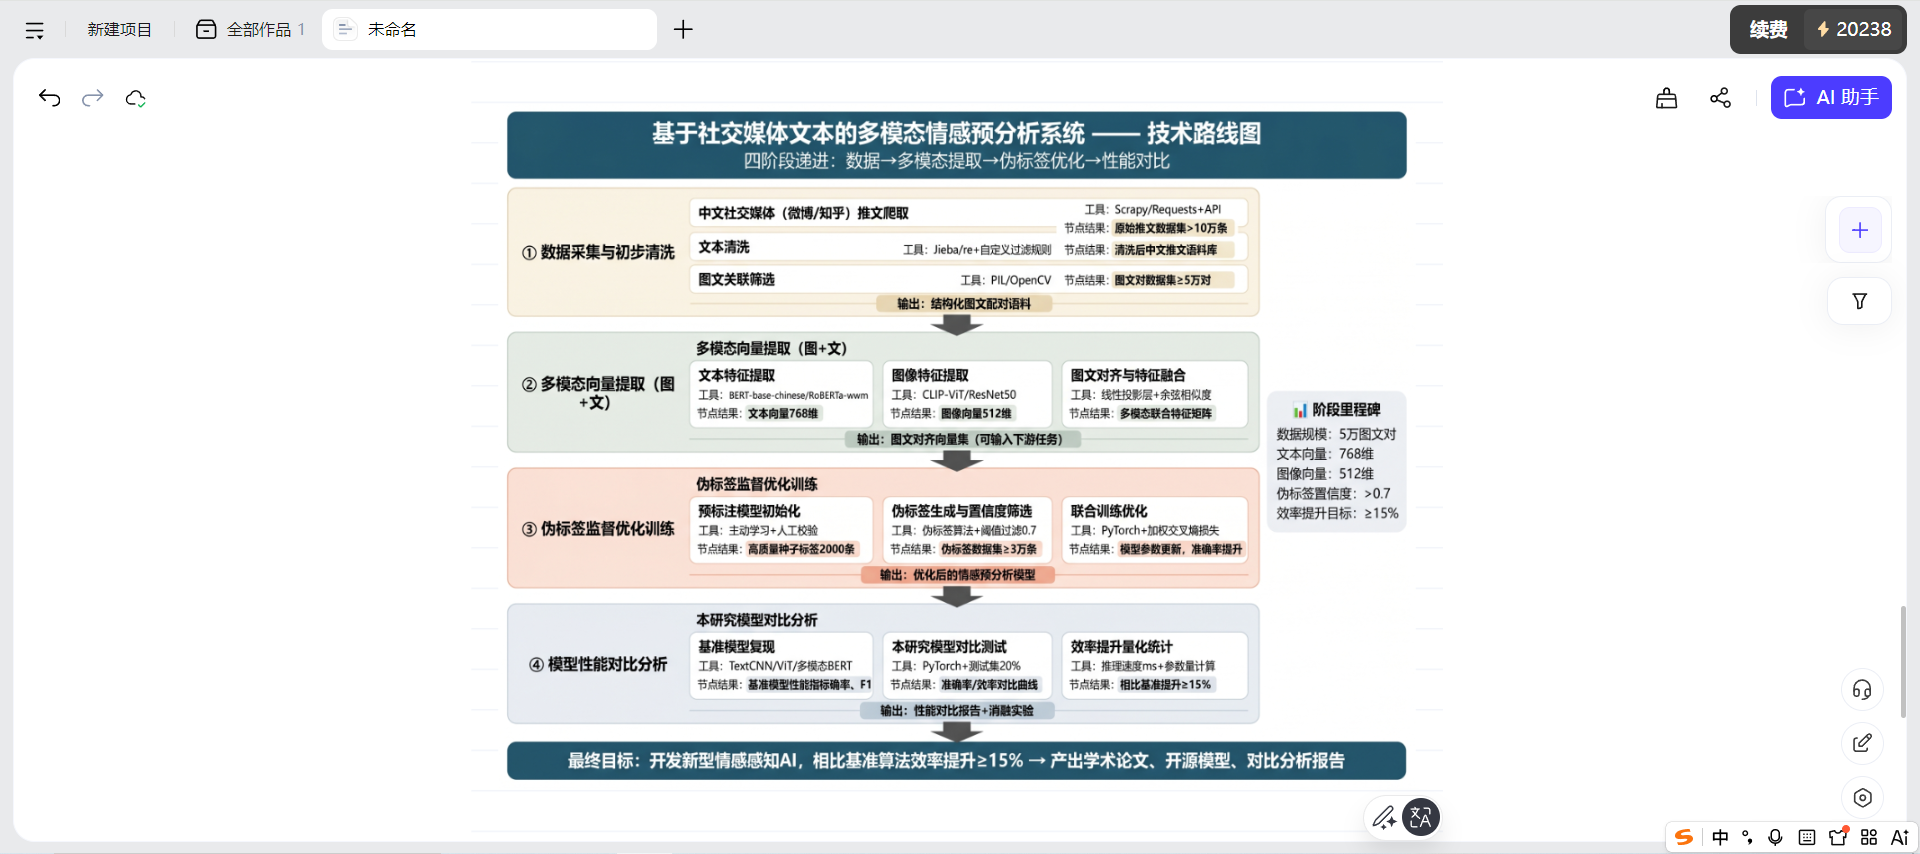Screen dimensions: 1920x854
Task: View the 20238 credits balance
Action: (1854, 30)
